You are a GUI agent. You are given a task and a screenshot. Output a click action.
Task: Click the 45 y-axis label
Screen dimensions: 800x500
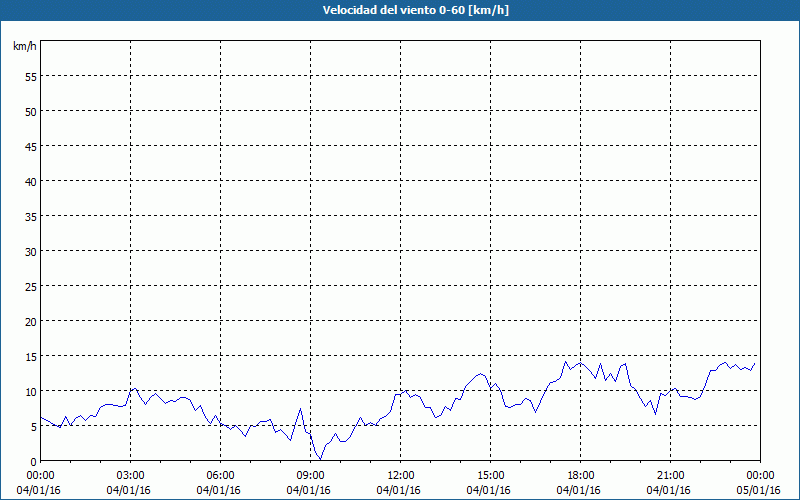[31, 146]
